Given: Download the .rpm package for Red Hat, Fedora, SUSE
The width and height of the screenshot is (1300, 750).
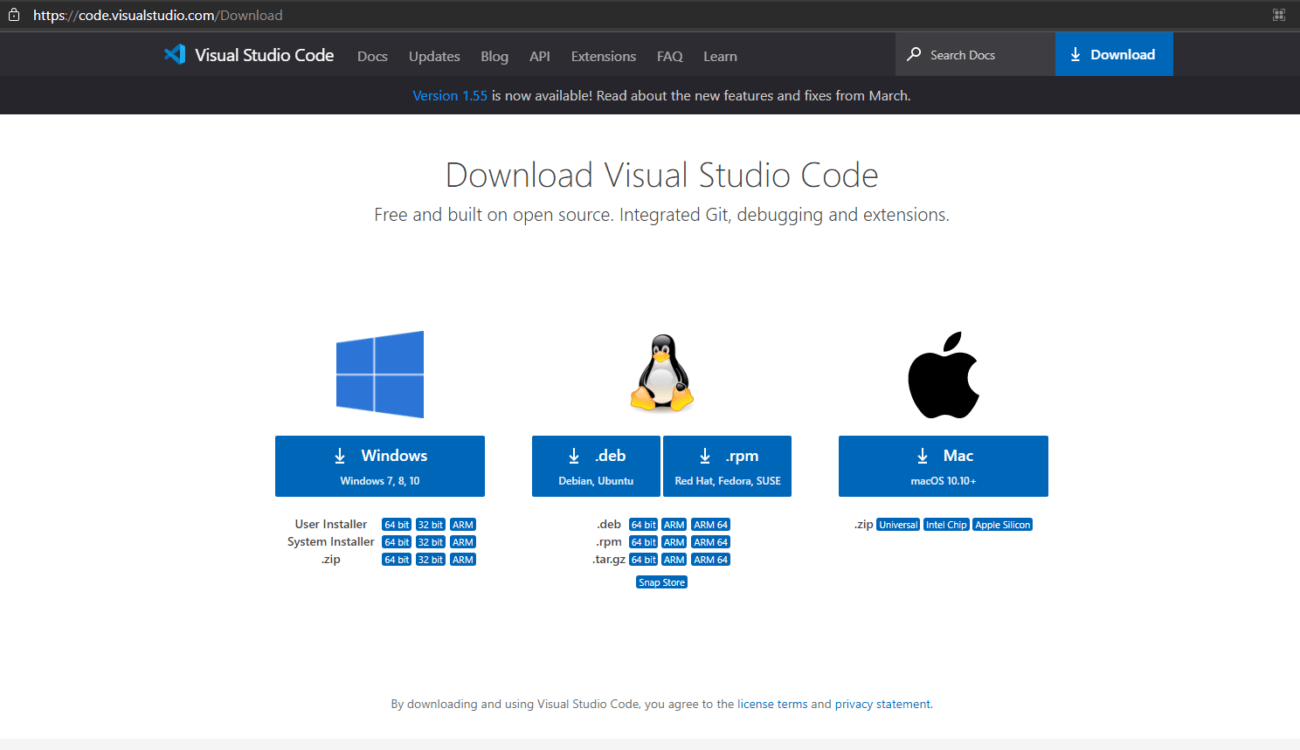Looking at the screenshot, I should [727, 465].
